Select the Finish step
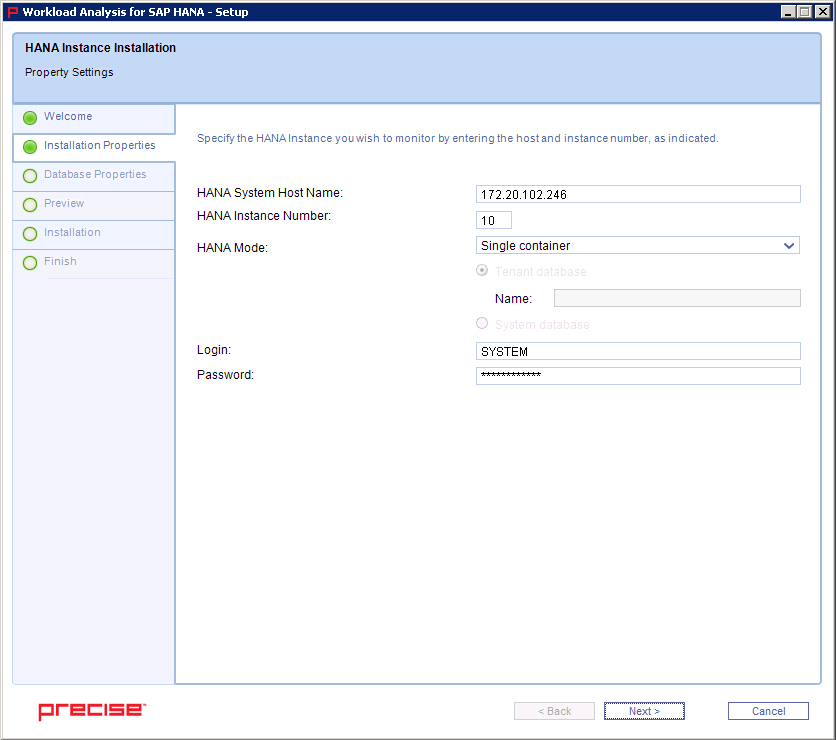The width and height of the screenshot is (836, 740). pos(94,263)
